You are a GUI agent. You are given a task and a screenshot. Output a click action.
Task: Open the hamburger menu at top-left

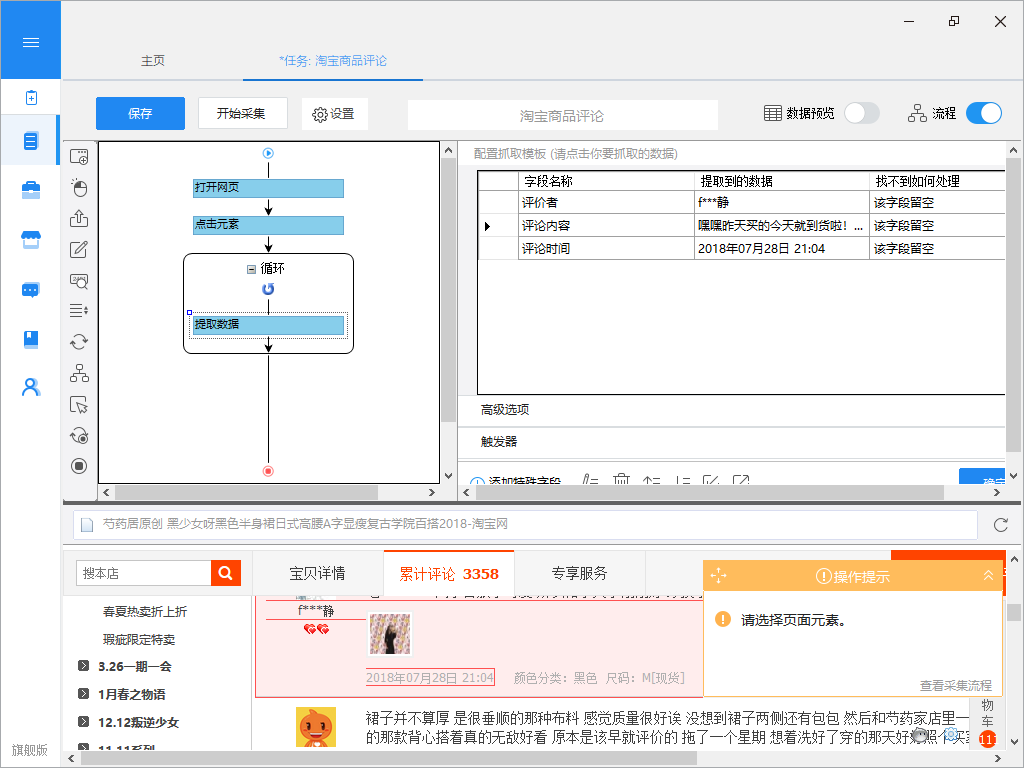(31, 42)
